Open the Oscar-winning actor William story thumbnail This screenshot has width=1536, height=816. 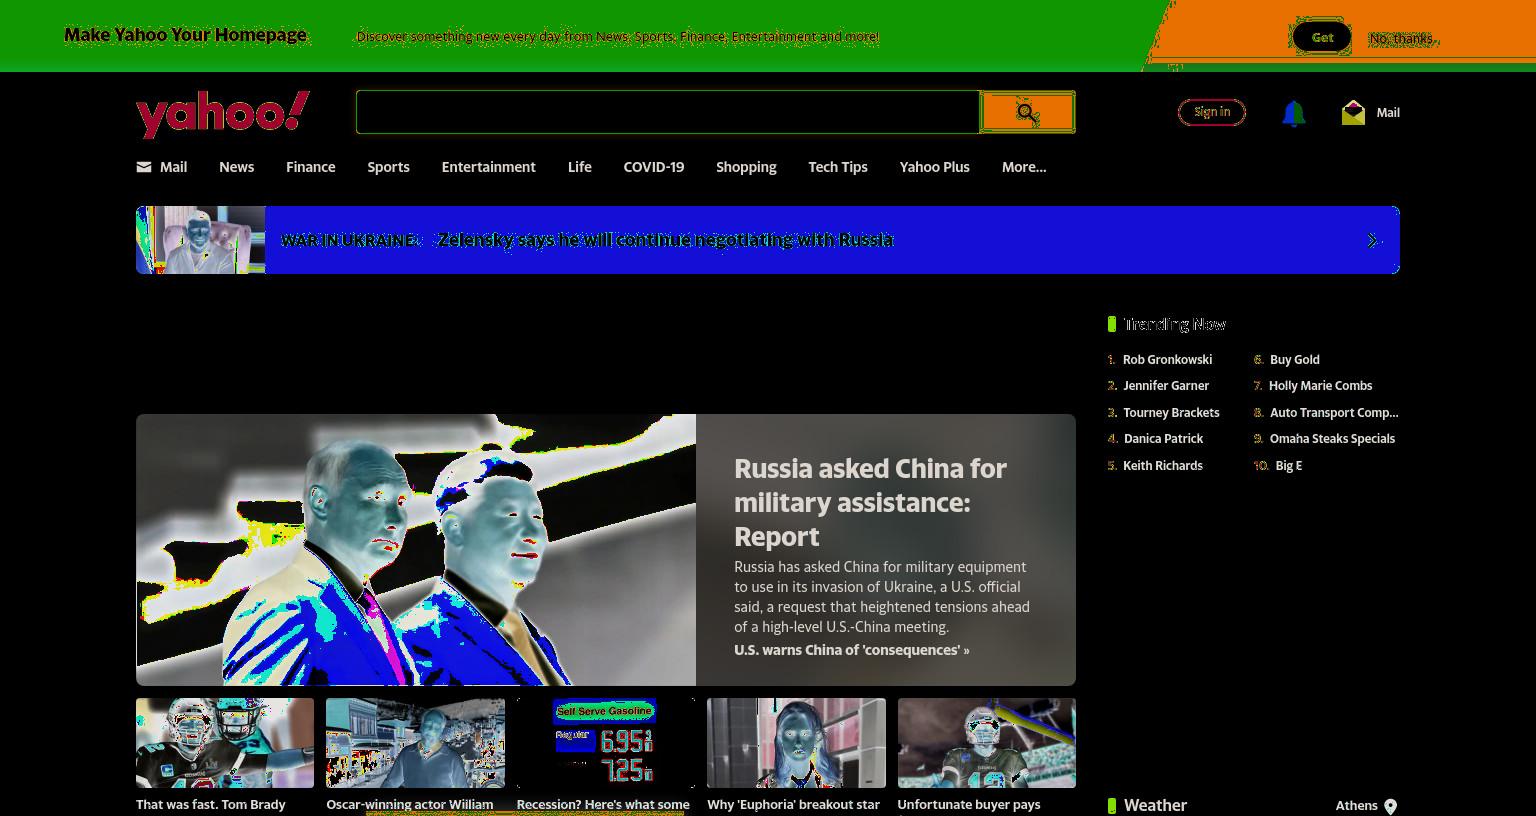[x=415, y=743]
